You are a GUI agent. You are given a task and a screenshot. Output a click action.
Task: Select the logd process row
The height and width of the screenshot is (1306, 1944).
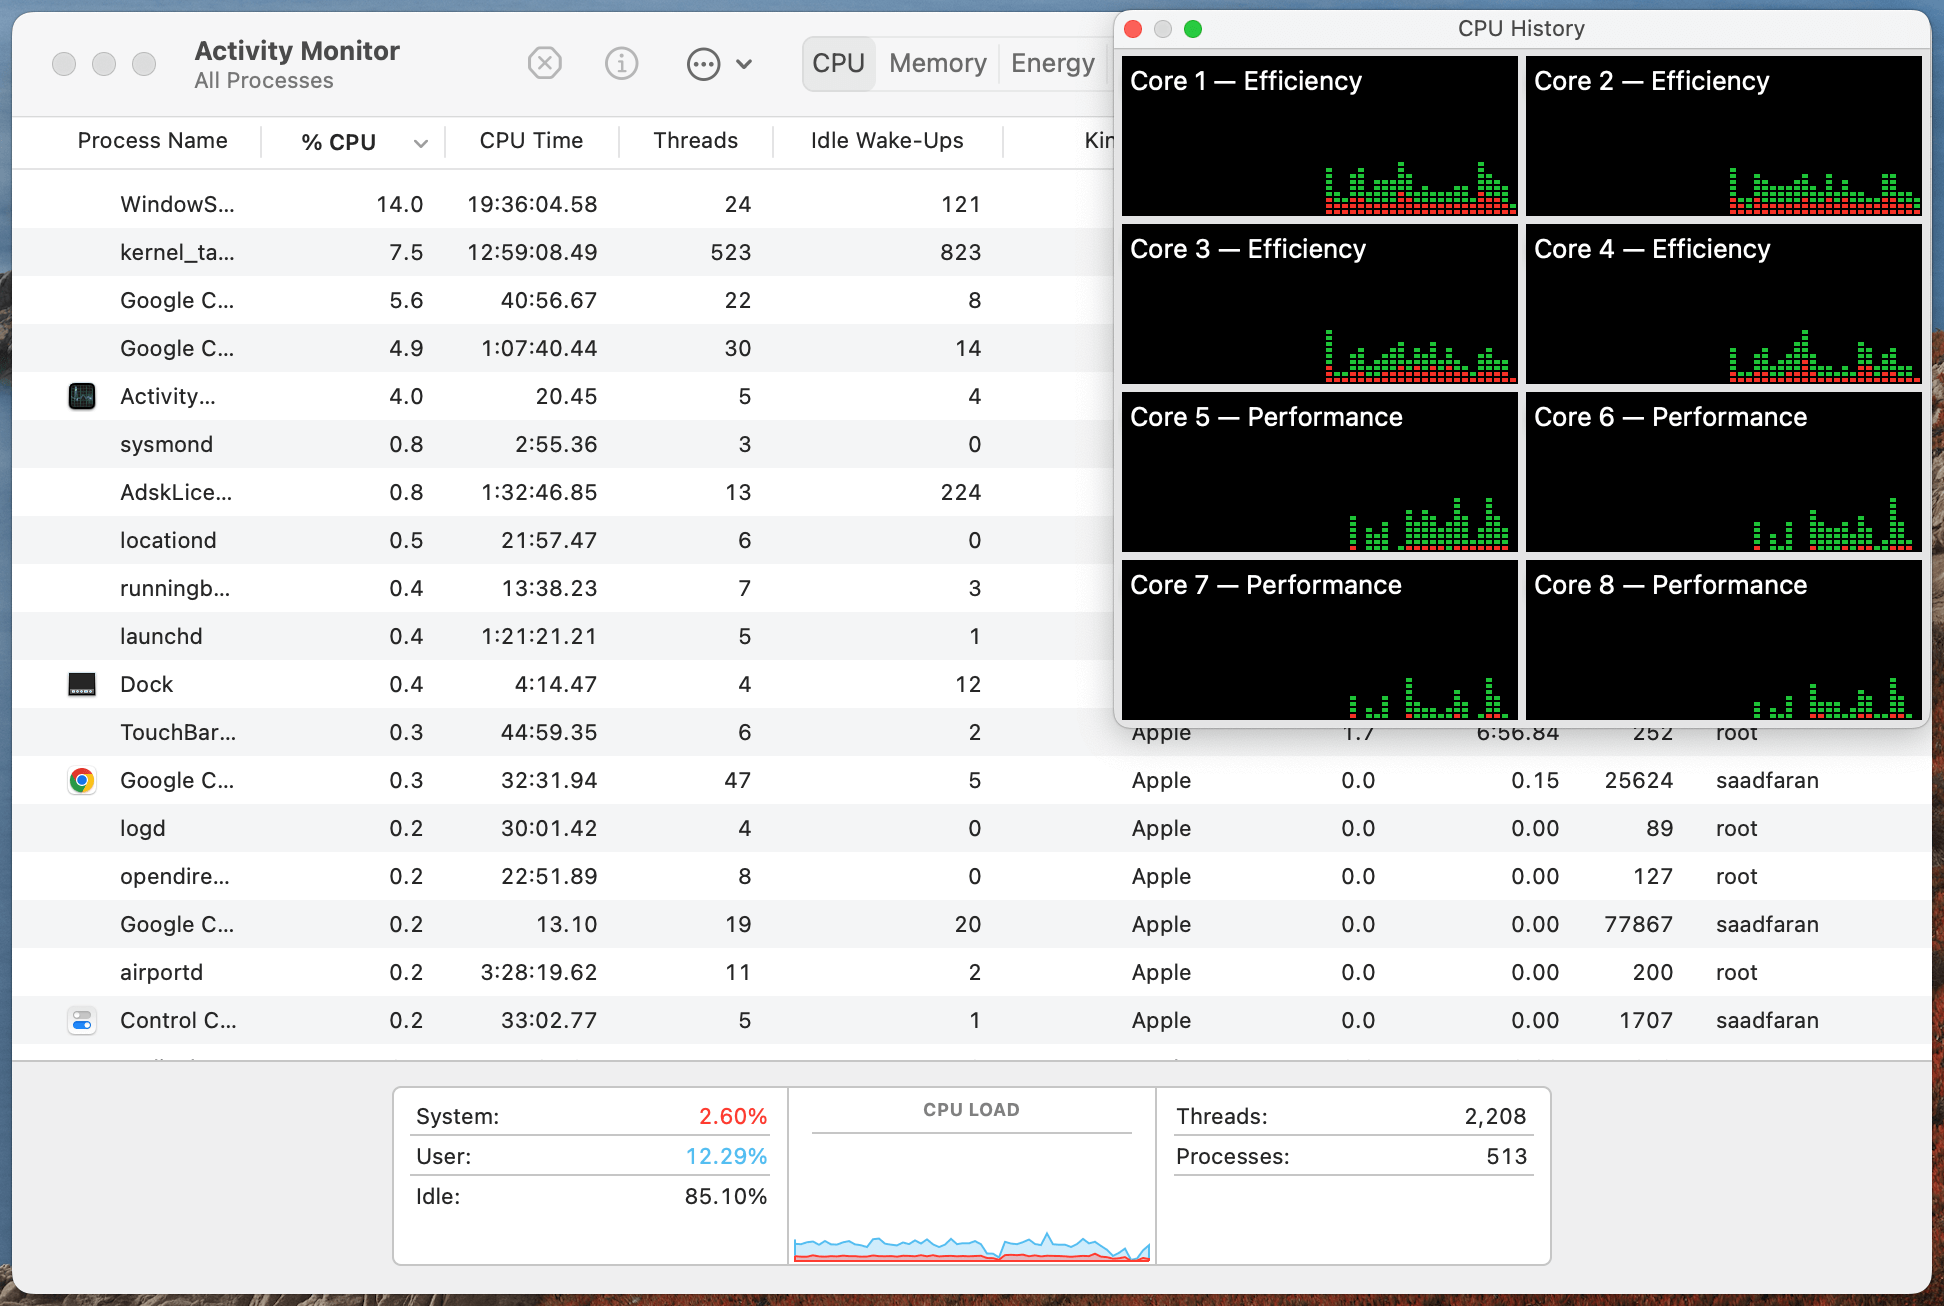[971, 828]
